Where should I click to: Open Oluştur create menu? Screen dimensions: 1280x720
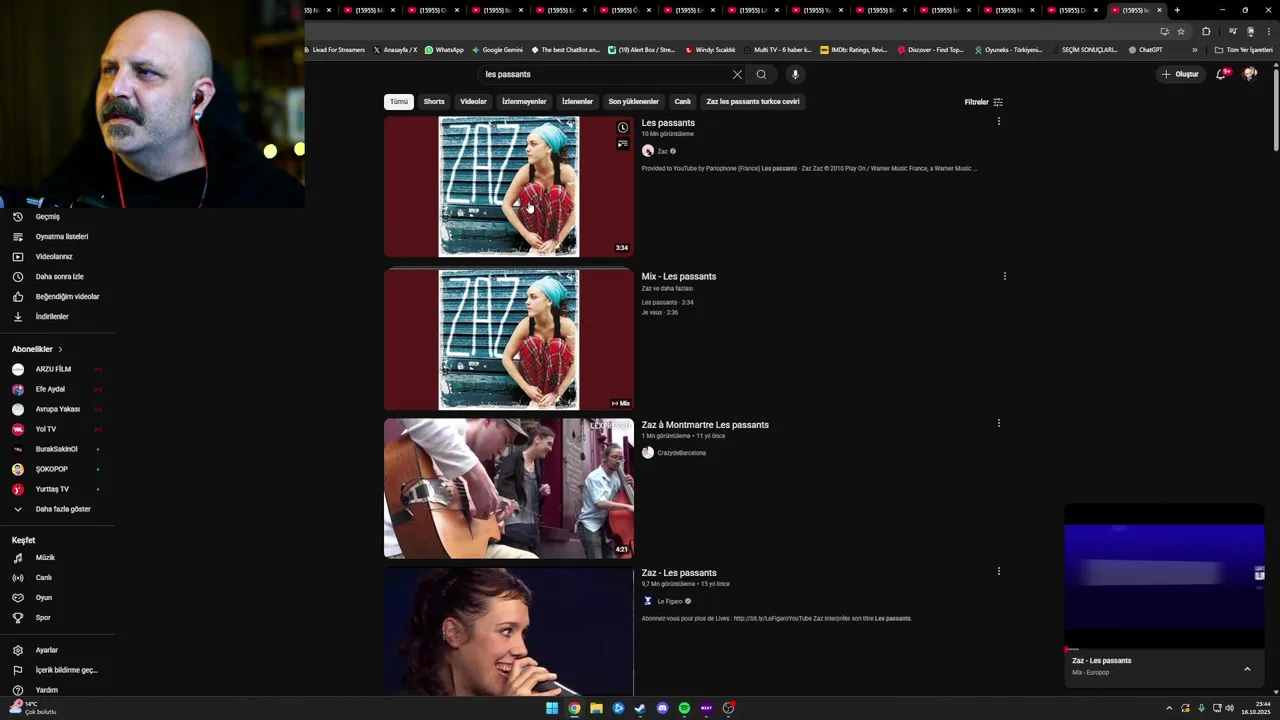[1180, 74]
